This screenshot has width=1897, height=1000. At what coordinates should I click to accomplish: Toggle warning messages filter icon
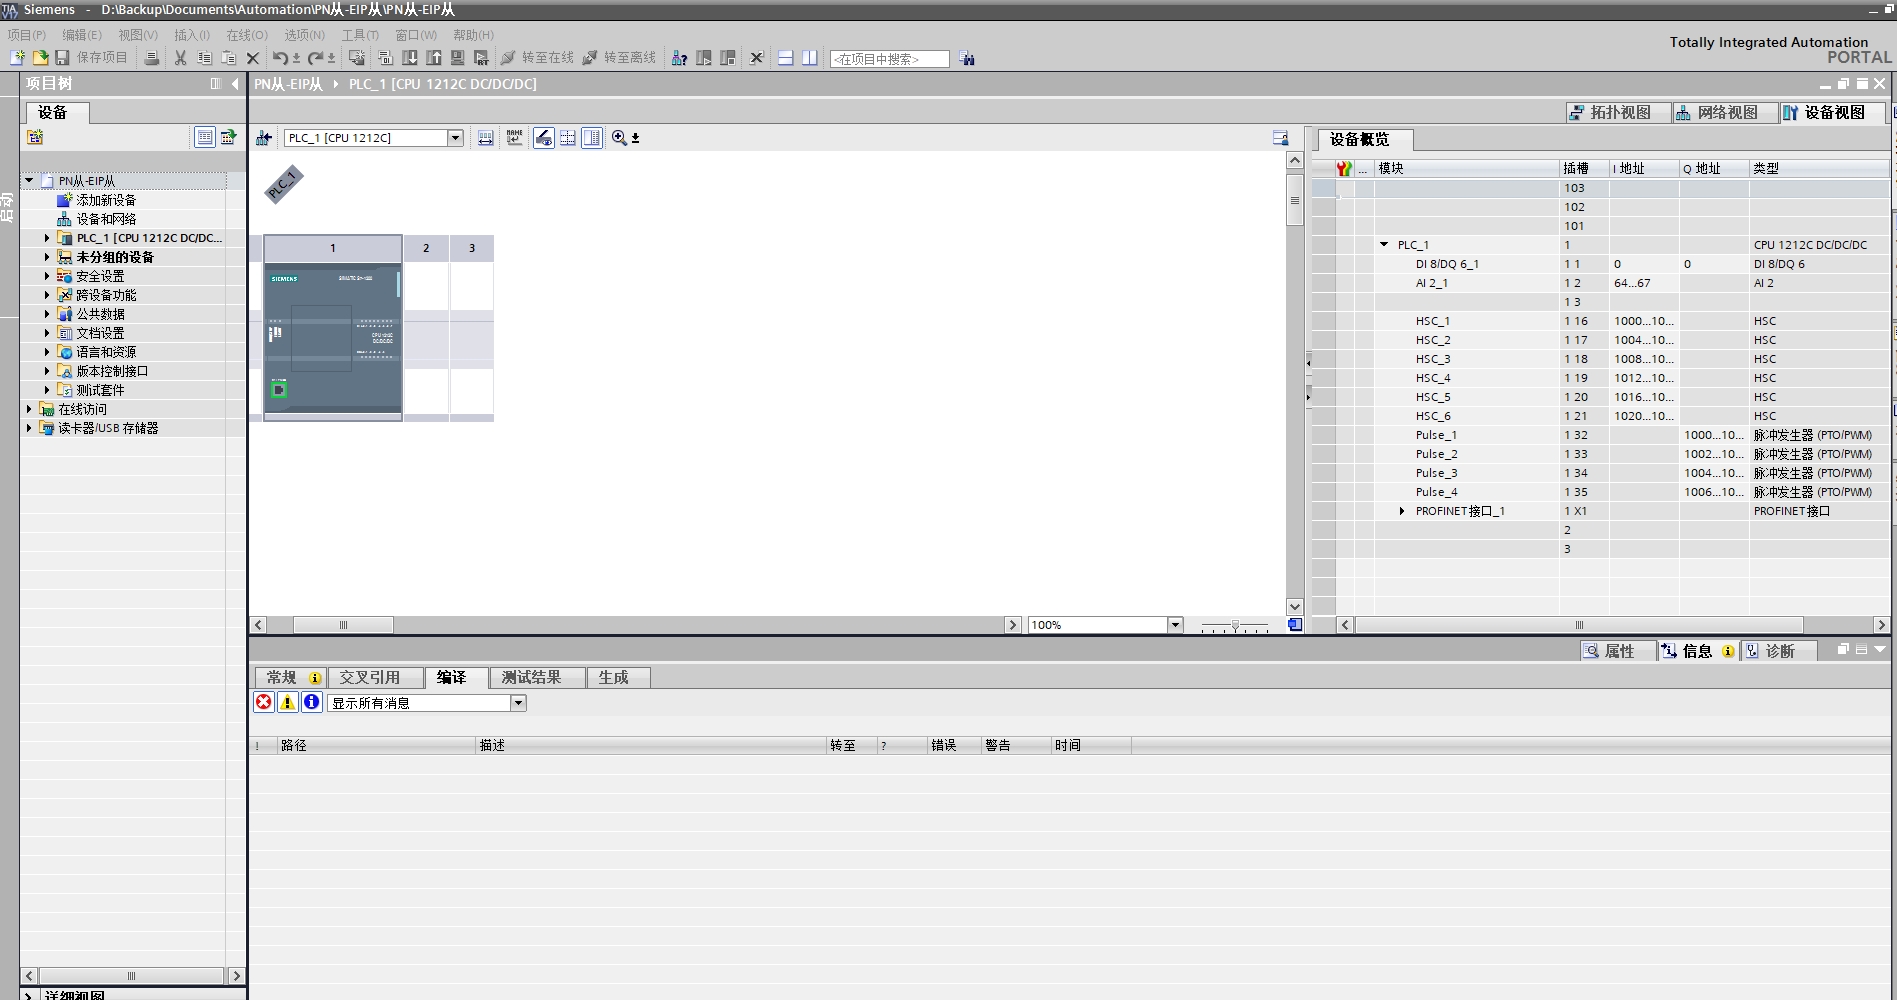point(288,702)
